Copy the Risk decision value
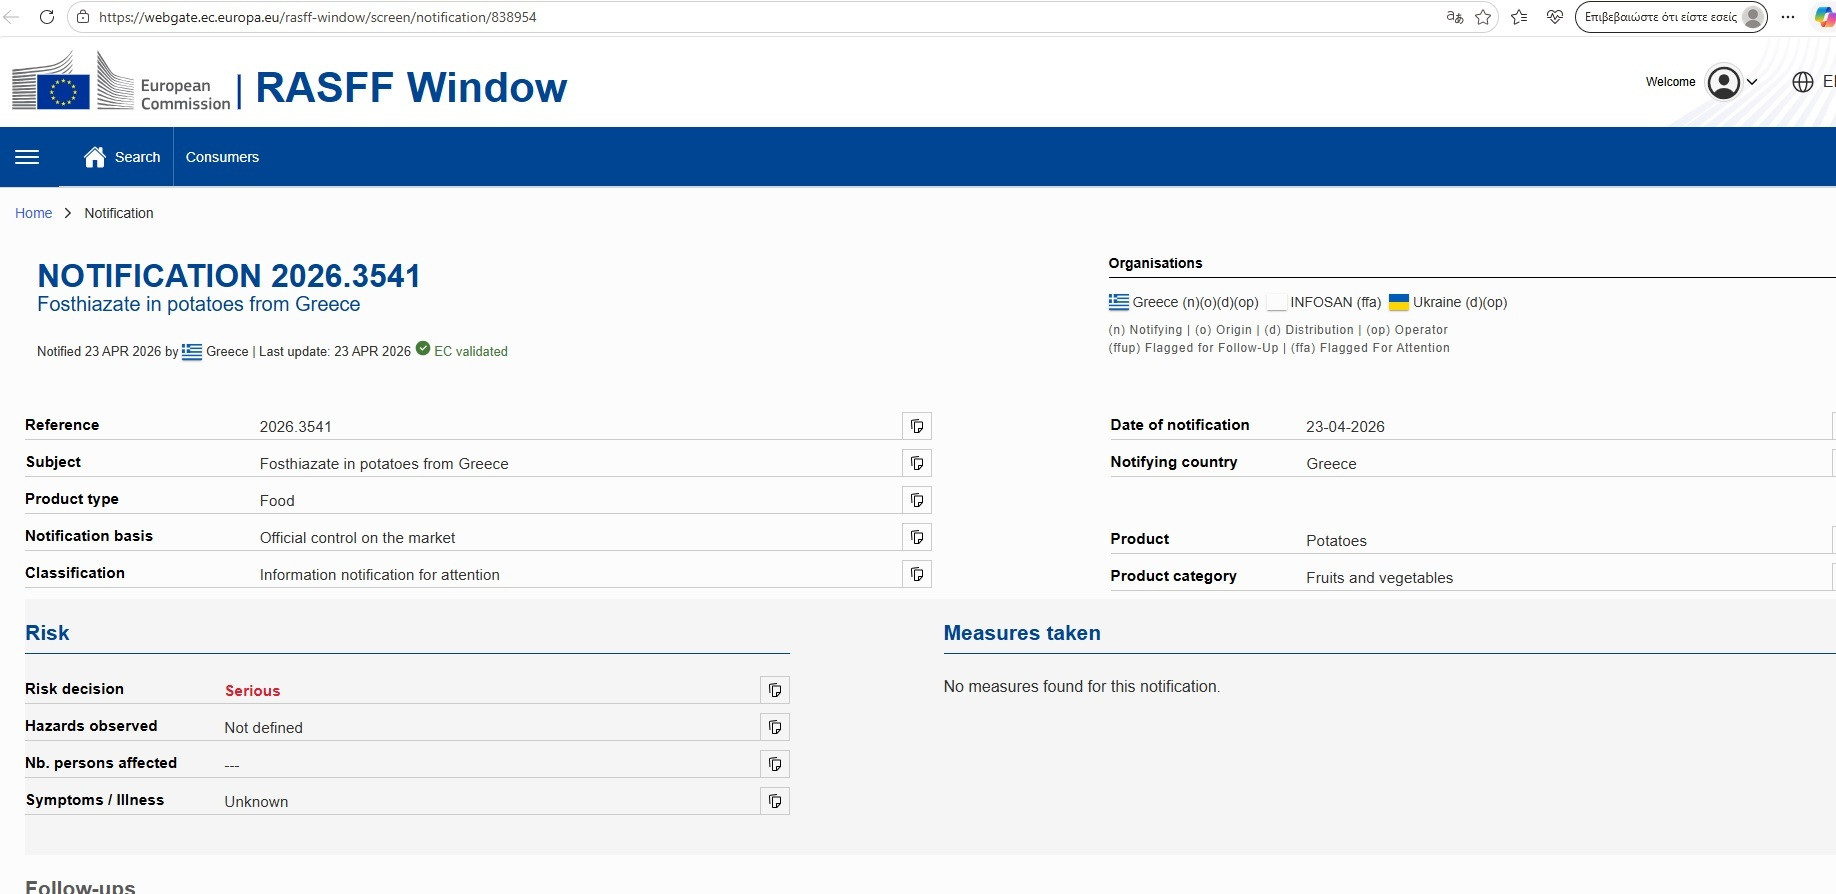 pyautogui.click(x=774, y=690)
